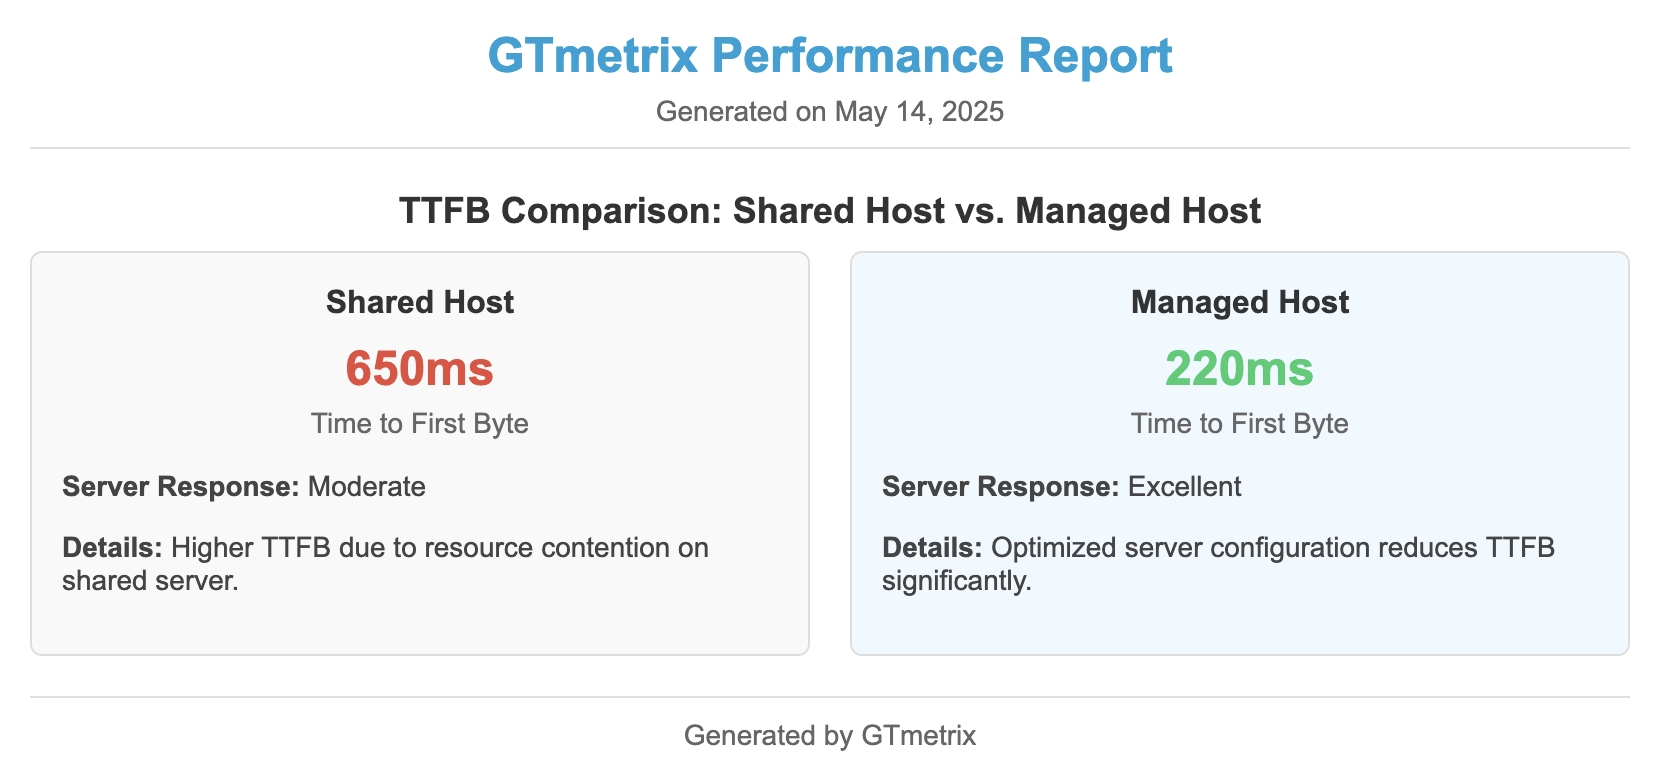
Task: Click the Details text about resource contention
Action: pos(386,564)
